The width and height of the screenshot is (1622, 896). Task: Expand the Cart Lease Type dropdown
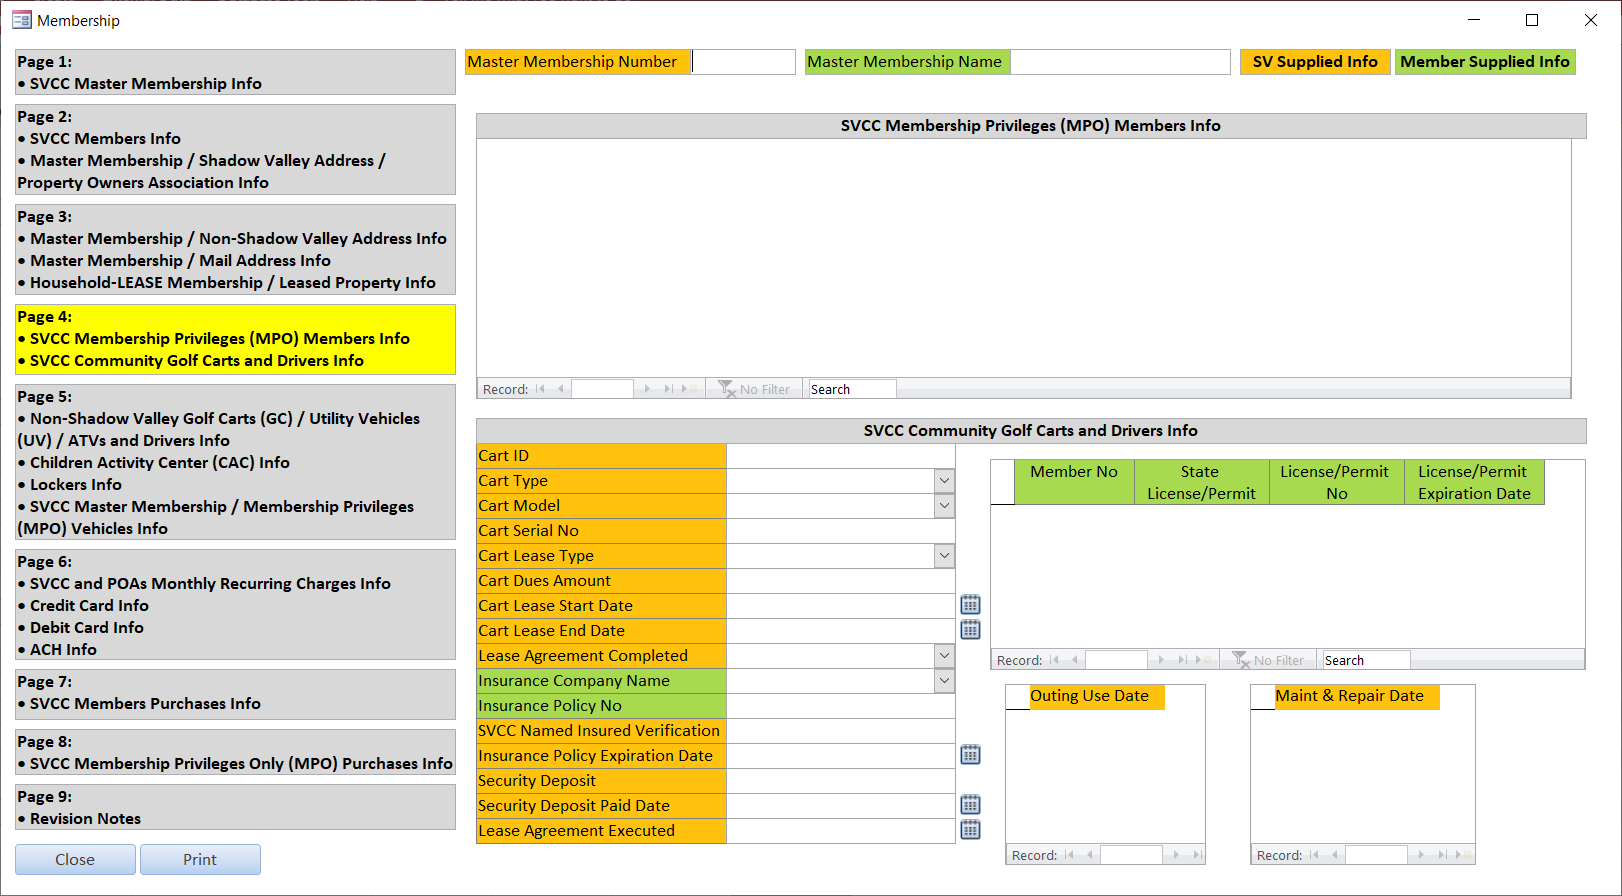[944, 556]
